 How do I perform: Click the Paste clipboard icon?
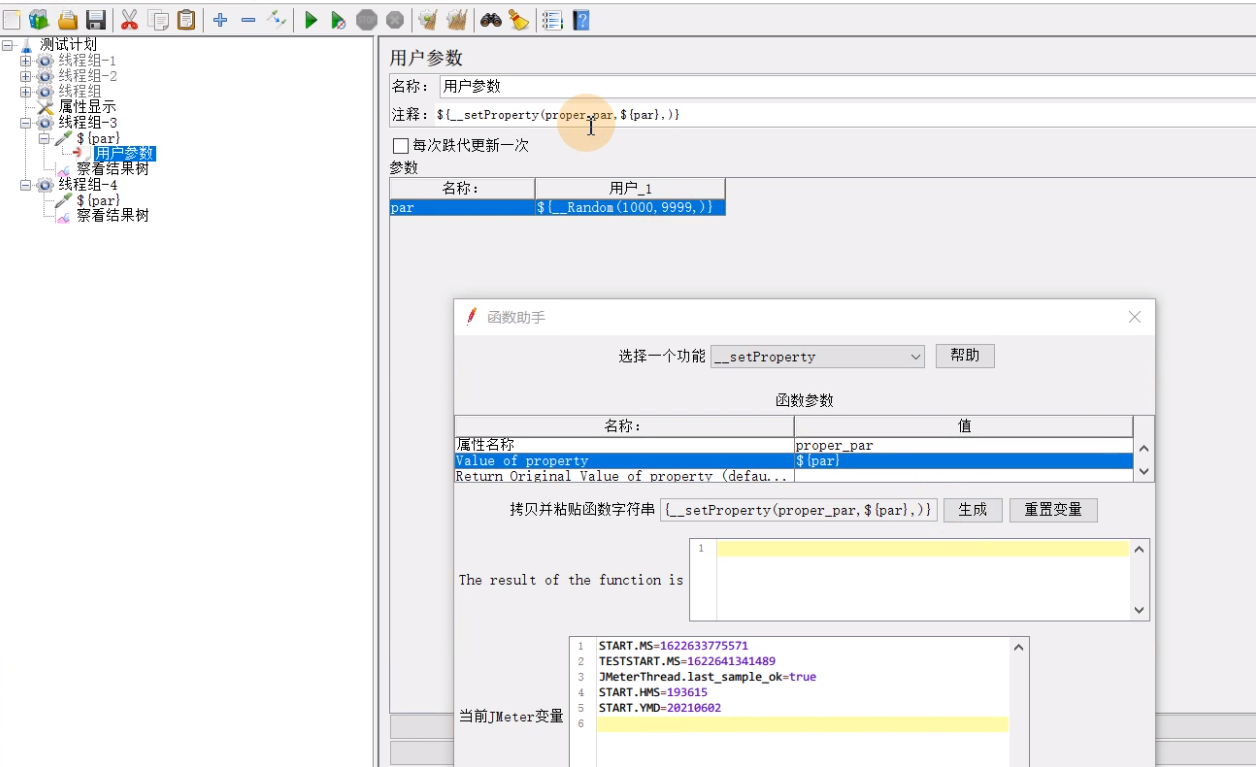pos(186,19)
